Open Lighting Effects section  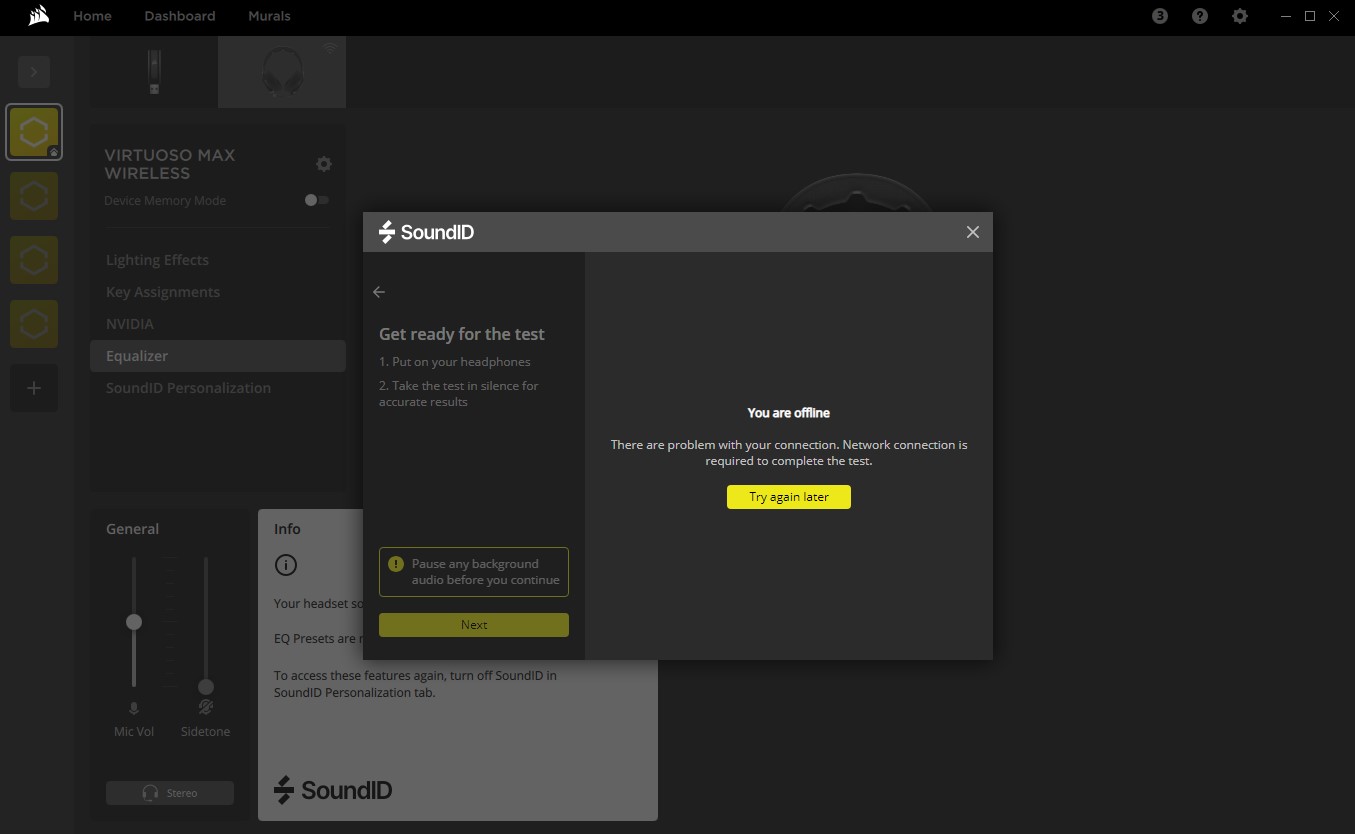click(x=158, y=260)
